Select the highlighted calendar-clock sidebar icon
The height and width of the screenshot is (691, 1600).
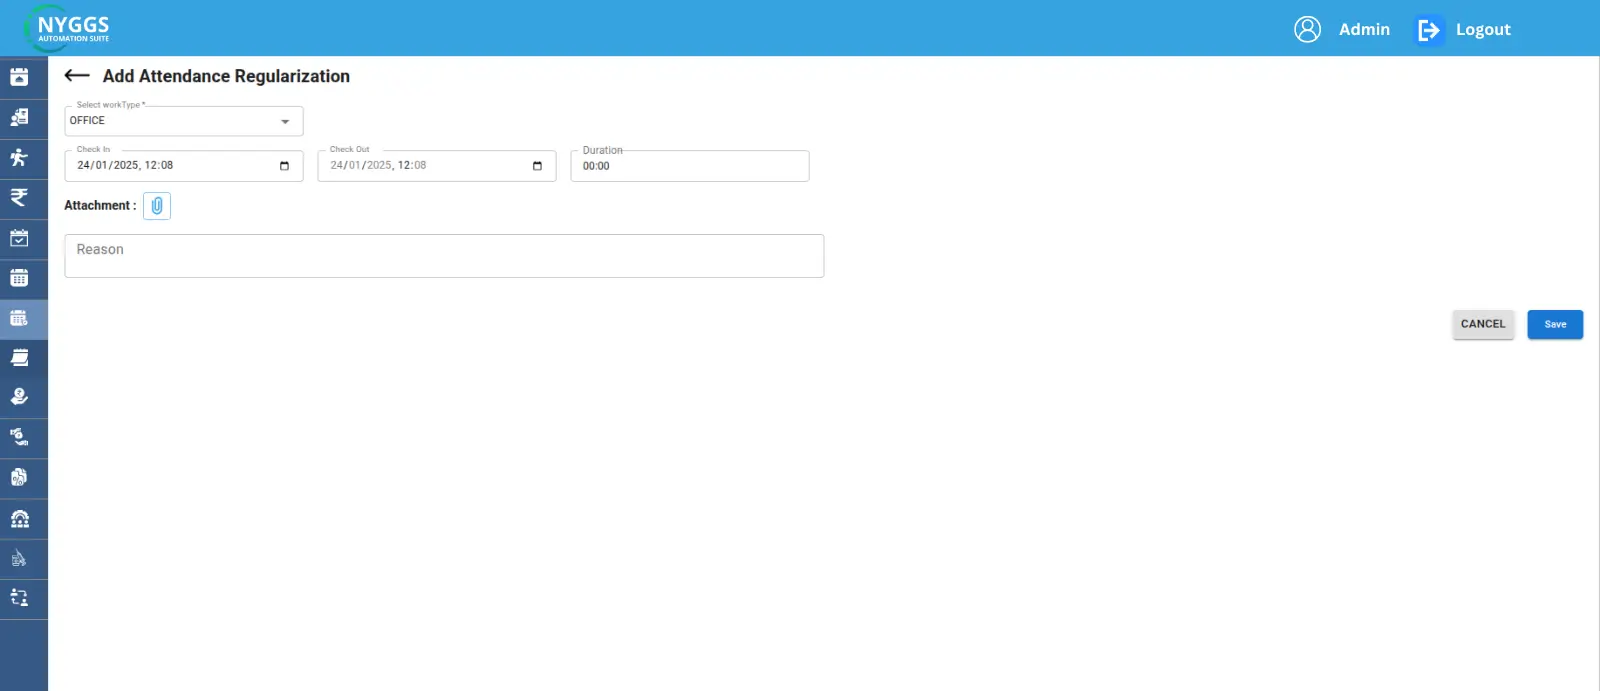coord(19,318)
